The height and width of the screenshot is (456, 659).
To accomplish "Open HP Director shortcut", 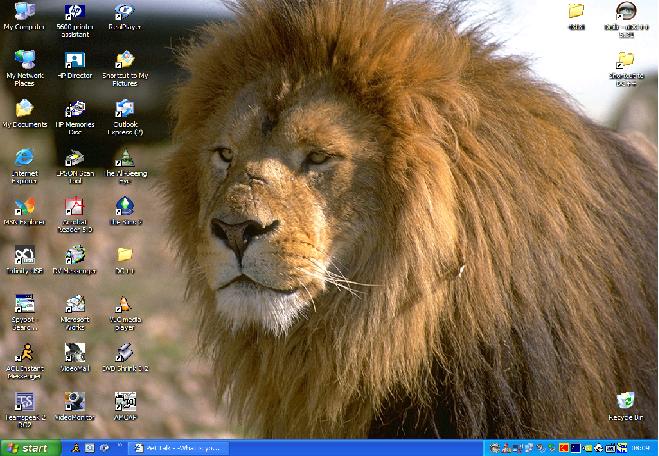I will (x=74, y=61).
